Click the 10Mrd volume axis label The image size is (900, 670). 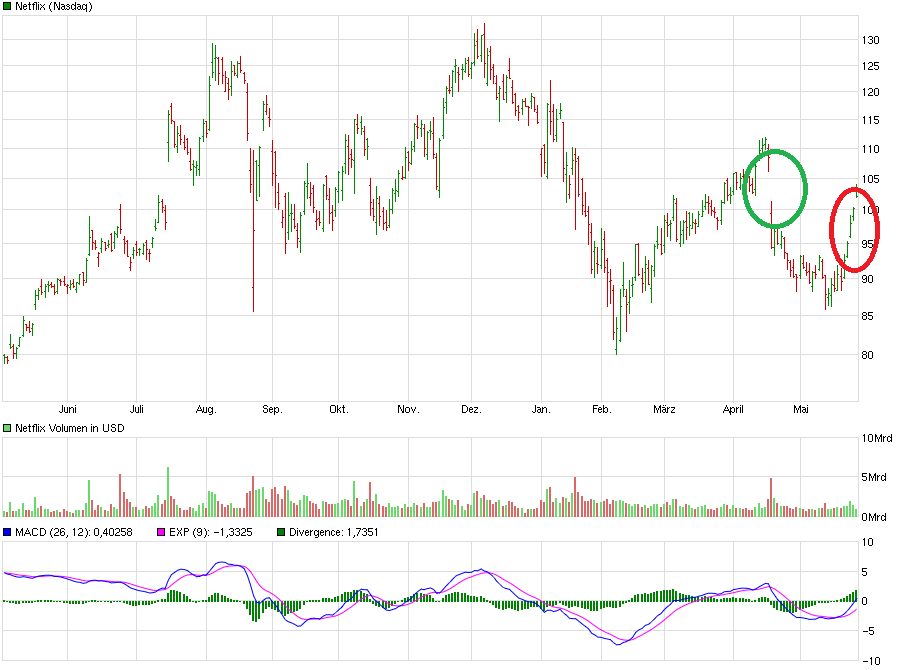[876, 437]
